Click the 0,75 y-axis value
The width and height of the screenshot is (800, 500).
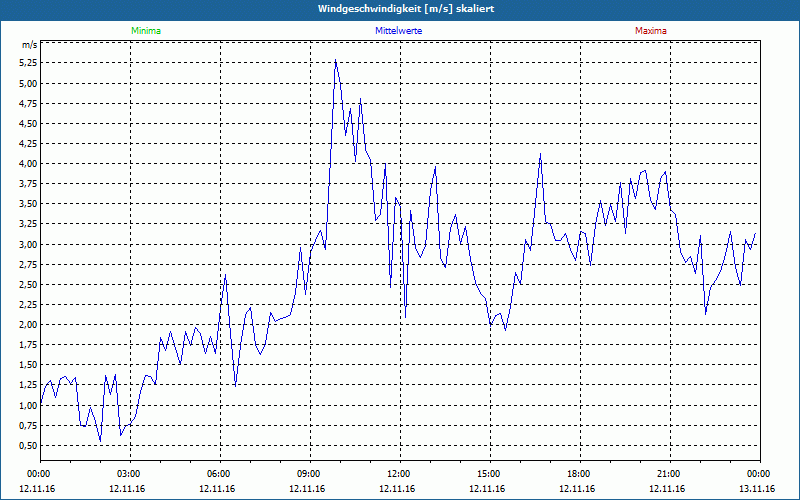[29, 426]
